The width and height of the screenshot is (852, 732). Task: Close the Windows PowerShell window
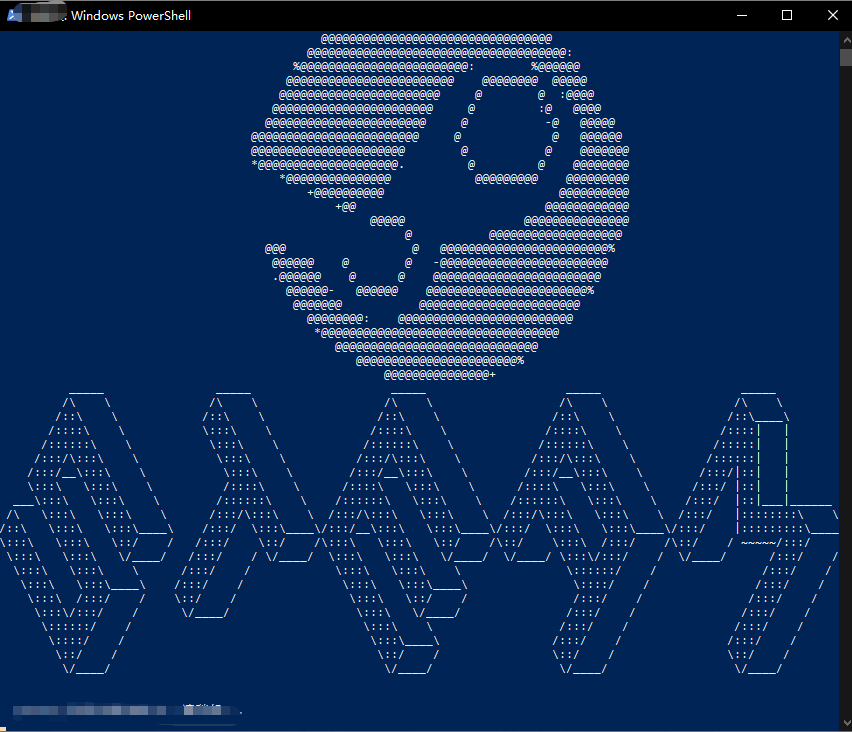pyautogui.click(x=832, y=15)
